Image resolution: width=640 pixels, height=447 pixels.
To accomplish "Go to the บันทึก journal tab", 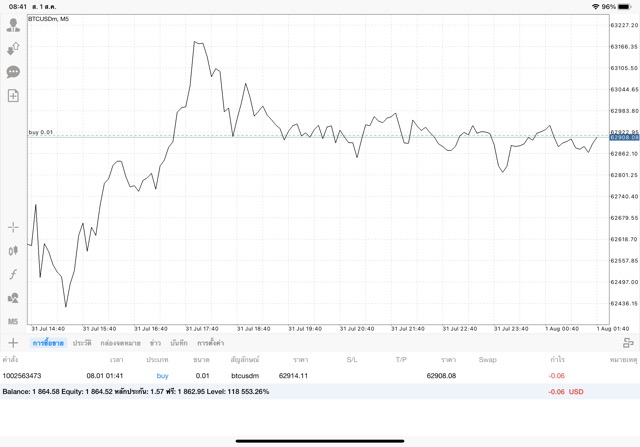I will pyautogui.click(x=179, y=343).
